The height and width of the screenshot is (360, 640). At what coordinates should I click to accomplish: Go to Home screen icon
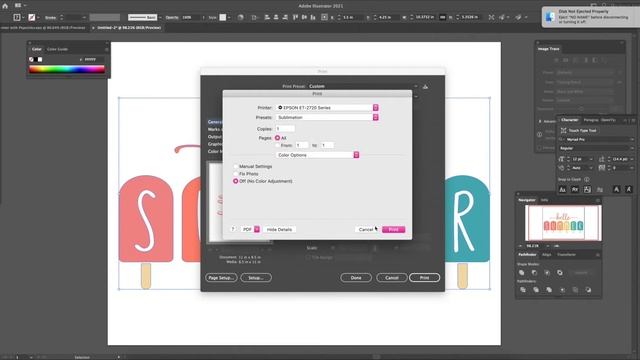pyautogui.click(x=5, y=6)
